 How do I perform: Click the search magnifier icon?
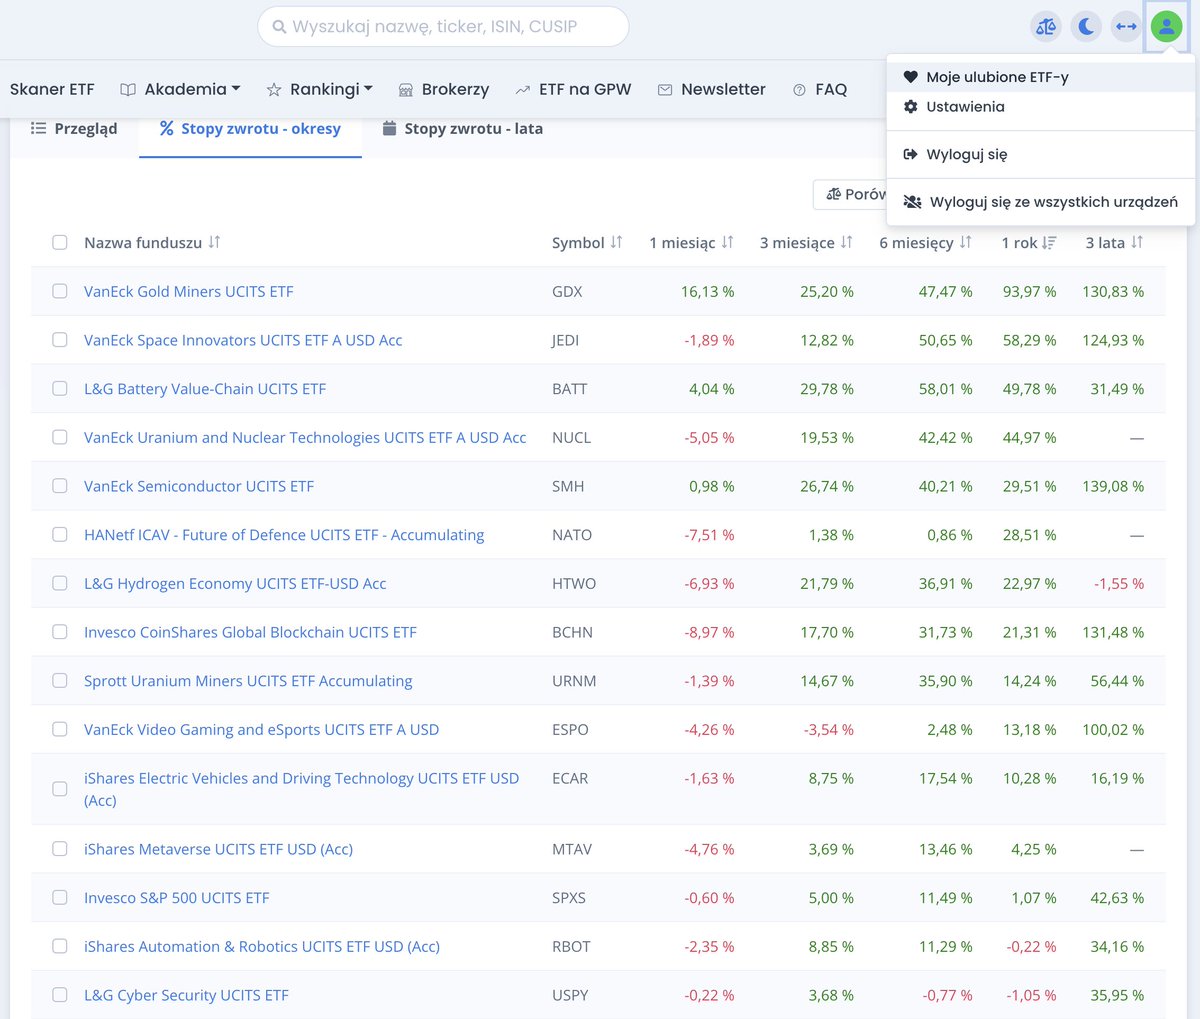click(279, 27)
